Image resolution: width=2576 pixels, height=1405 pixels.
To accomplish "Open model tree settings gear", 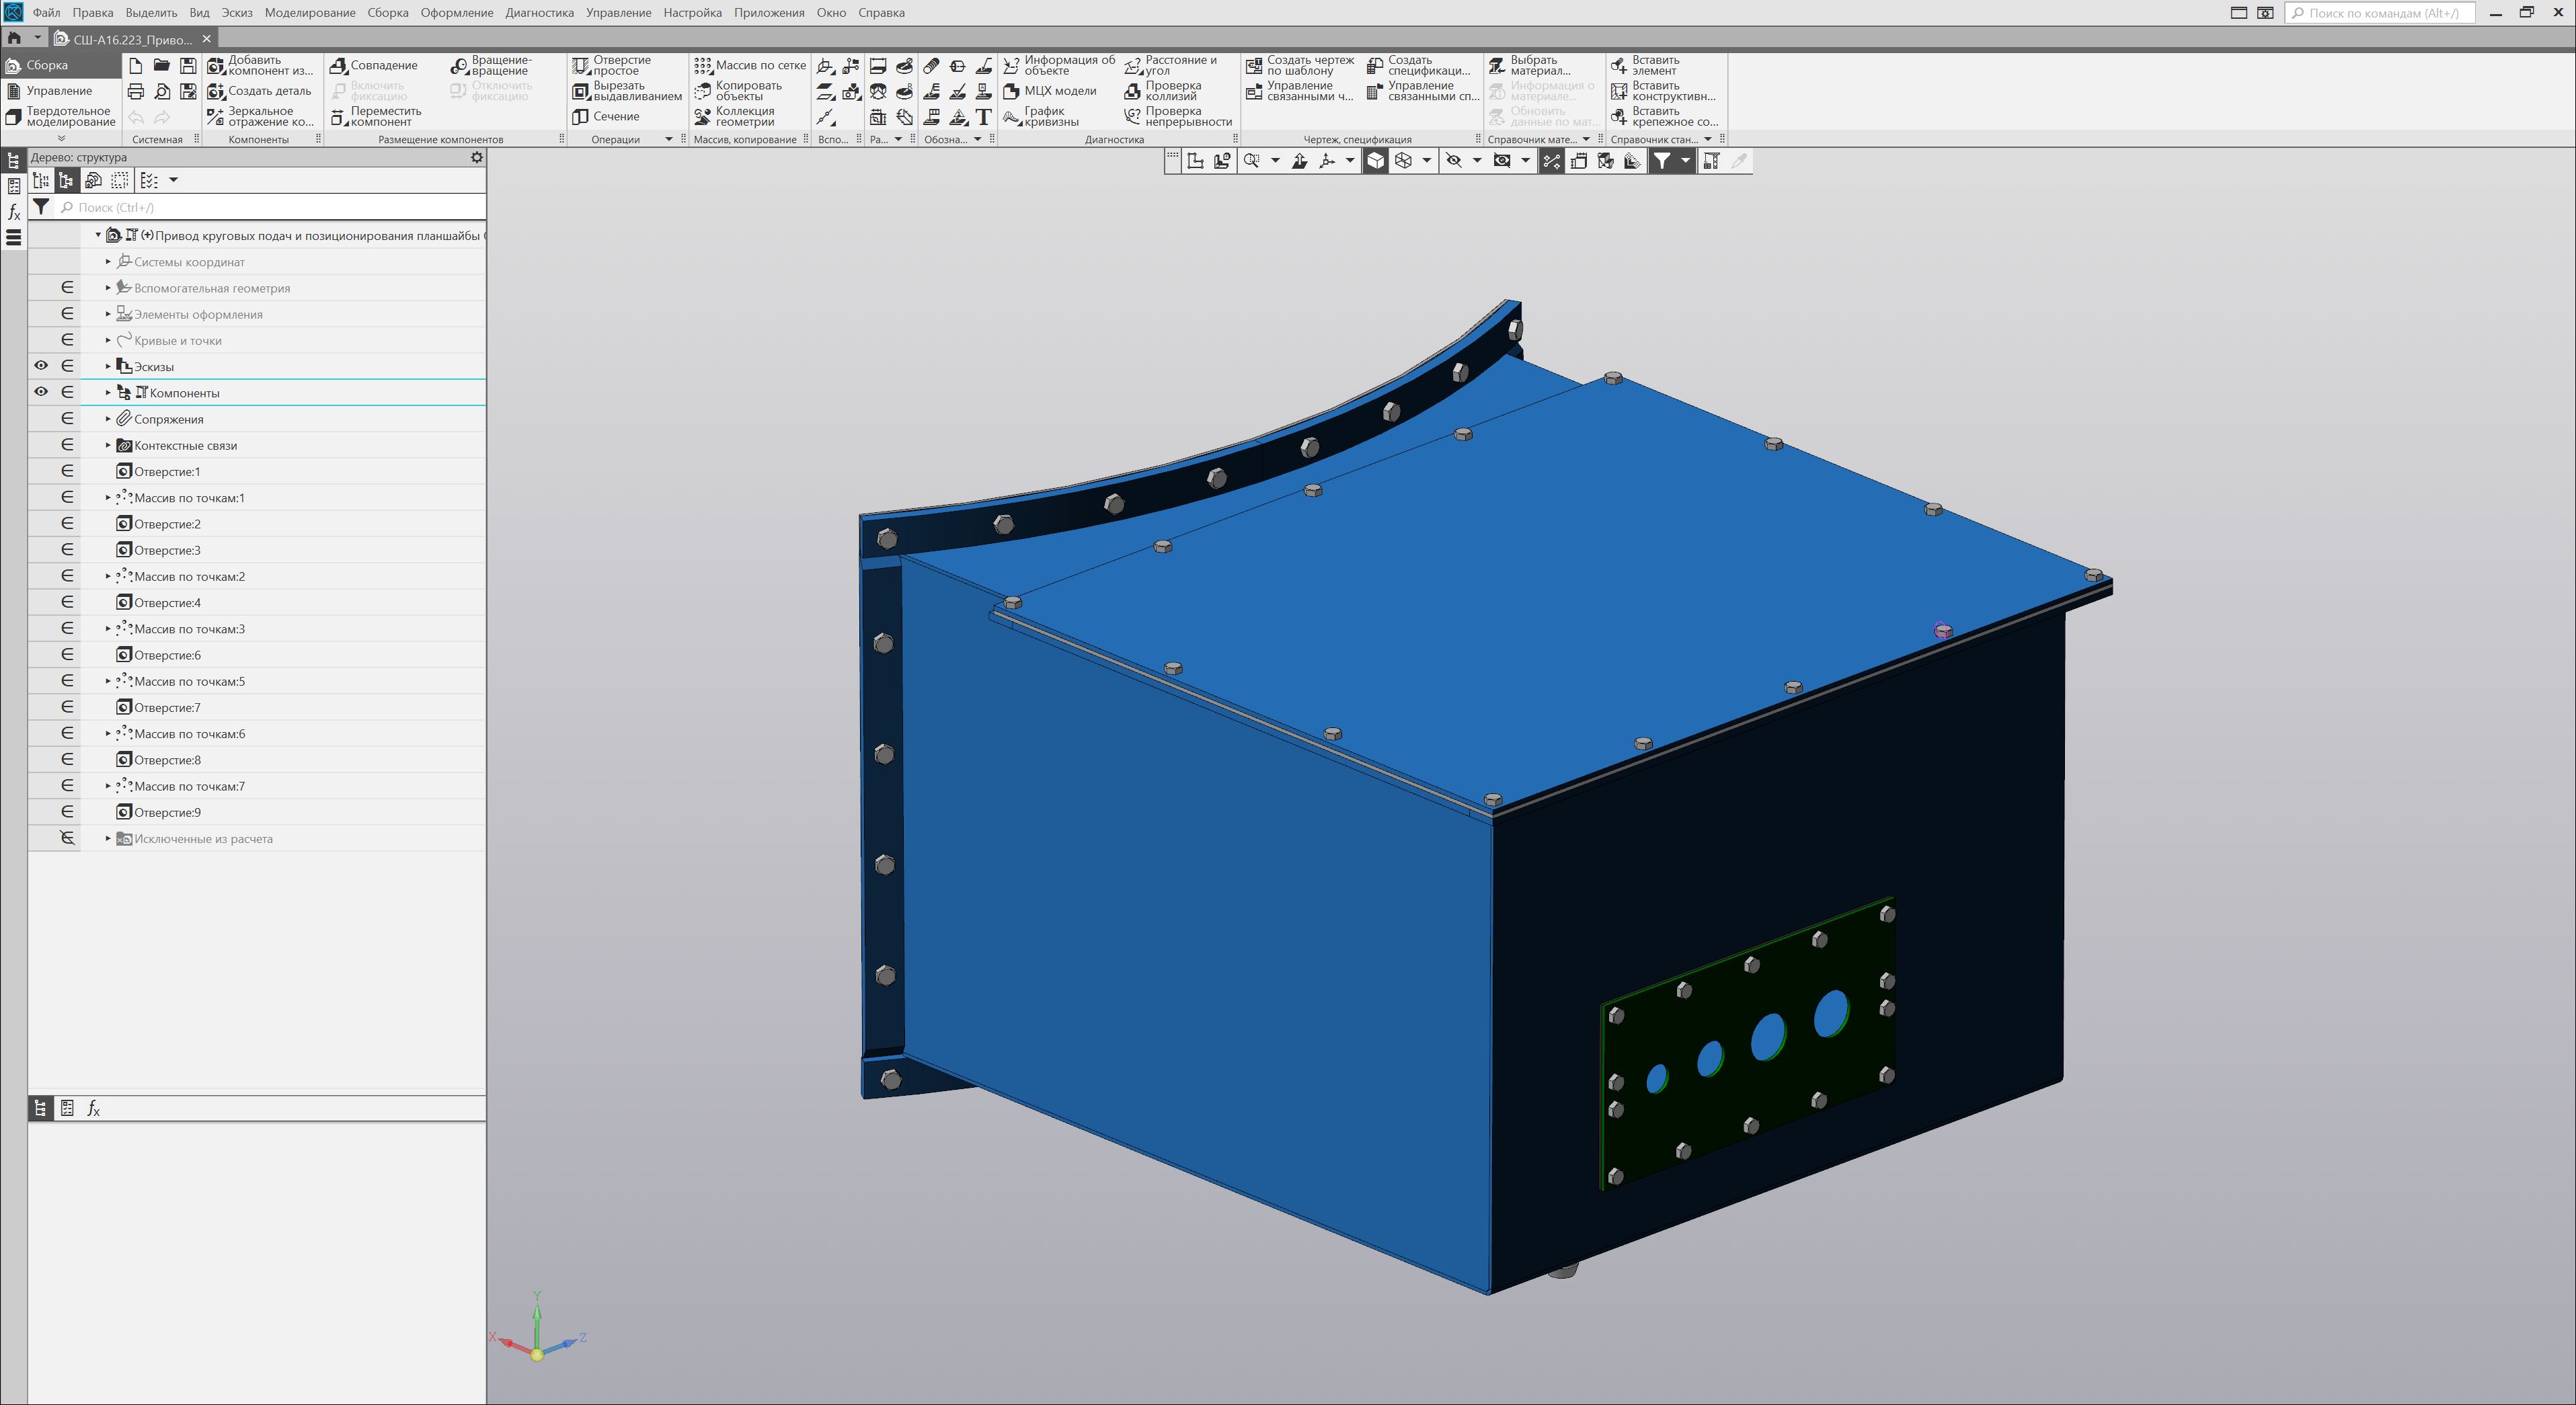I will click(x=477, y=157).
